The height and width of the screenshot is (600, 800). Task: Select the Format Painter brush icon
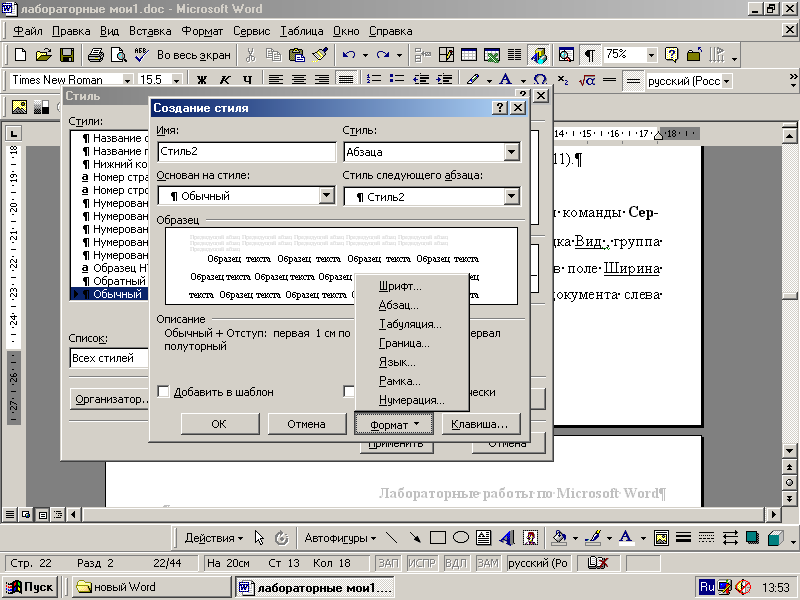point(320,55)
